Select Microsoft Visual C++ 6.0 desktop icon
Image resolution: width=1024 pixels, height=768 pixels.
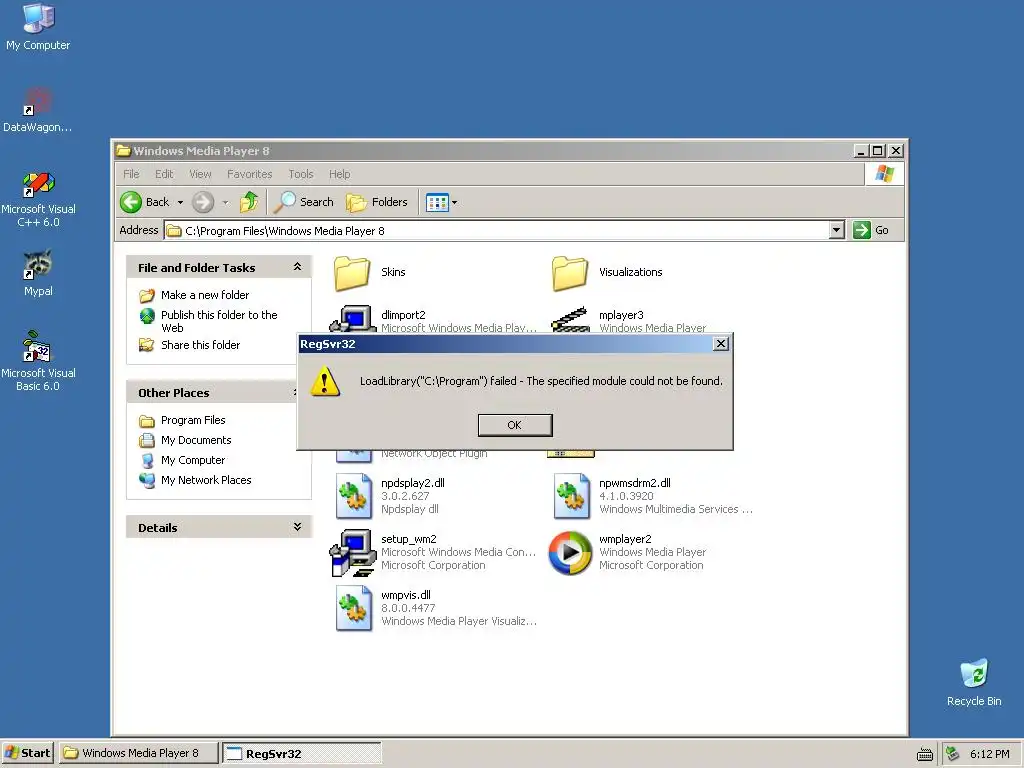point(38,199)
